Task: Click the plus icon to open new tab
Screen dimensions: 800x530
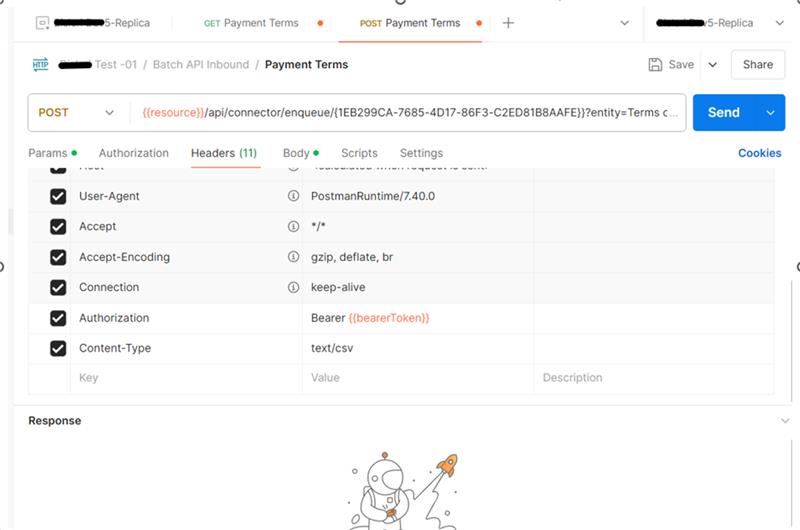Action: [x=508, y=23]
